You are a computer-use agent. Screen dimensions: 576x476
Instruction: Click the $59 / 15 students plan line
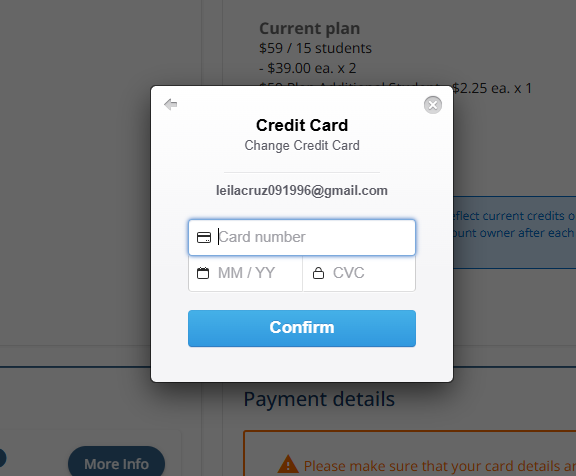(x=315, y=48)
